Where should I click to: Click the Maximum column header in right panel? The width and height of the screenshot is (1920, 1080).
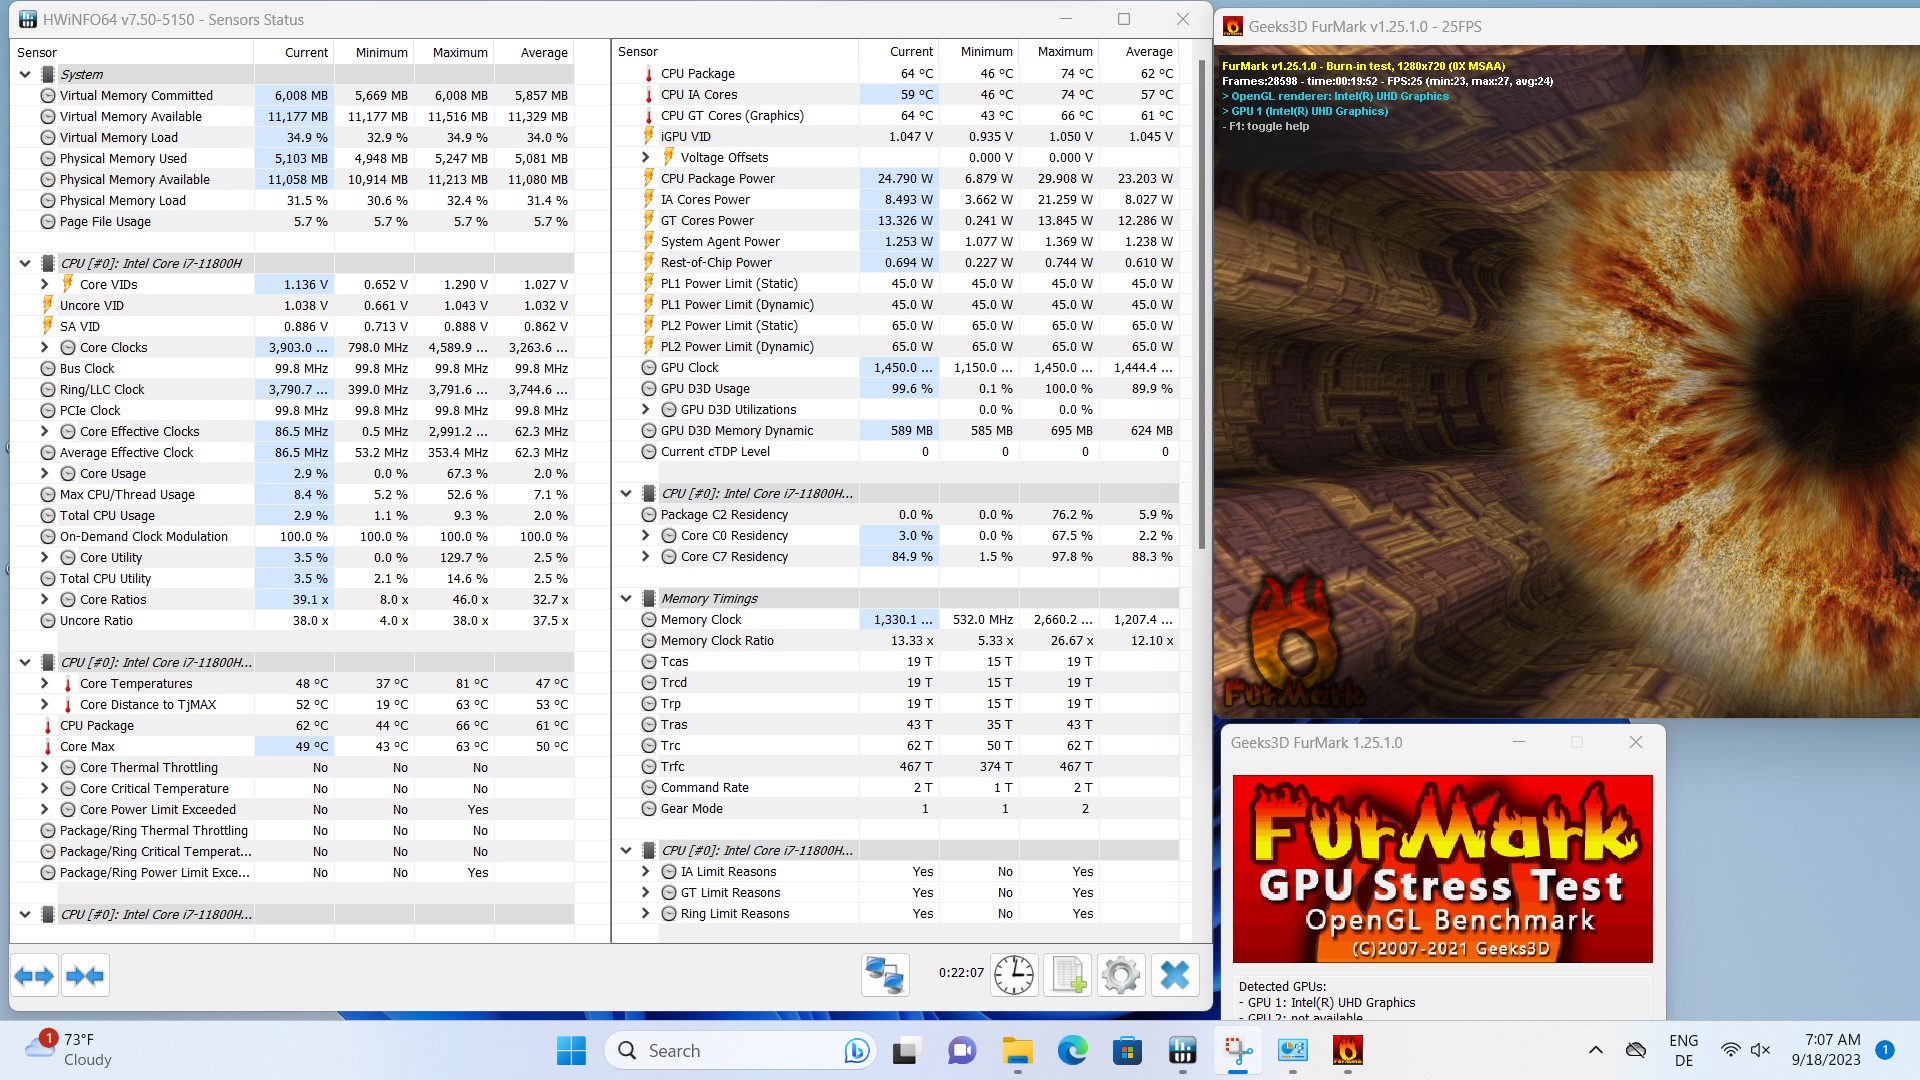1058,51
